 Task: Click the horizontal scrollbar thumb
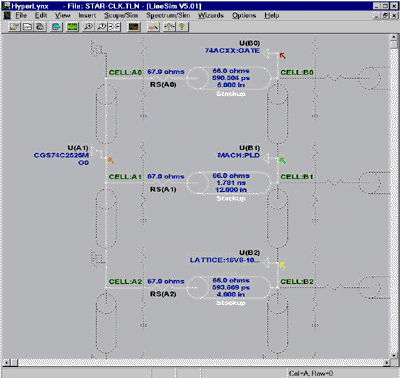click(14, 362)
